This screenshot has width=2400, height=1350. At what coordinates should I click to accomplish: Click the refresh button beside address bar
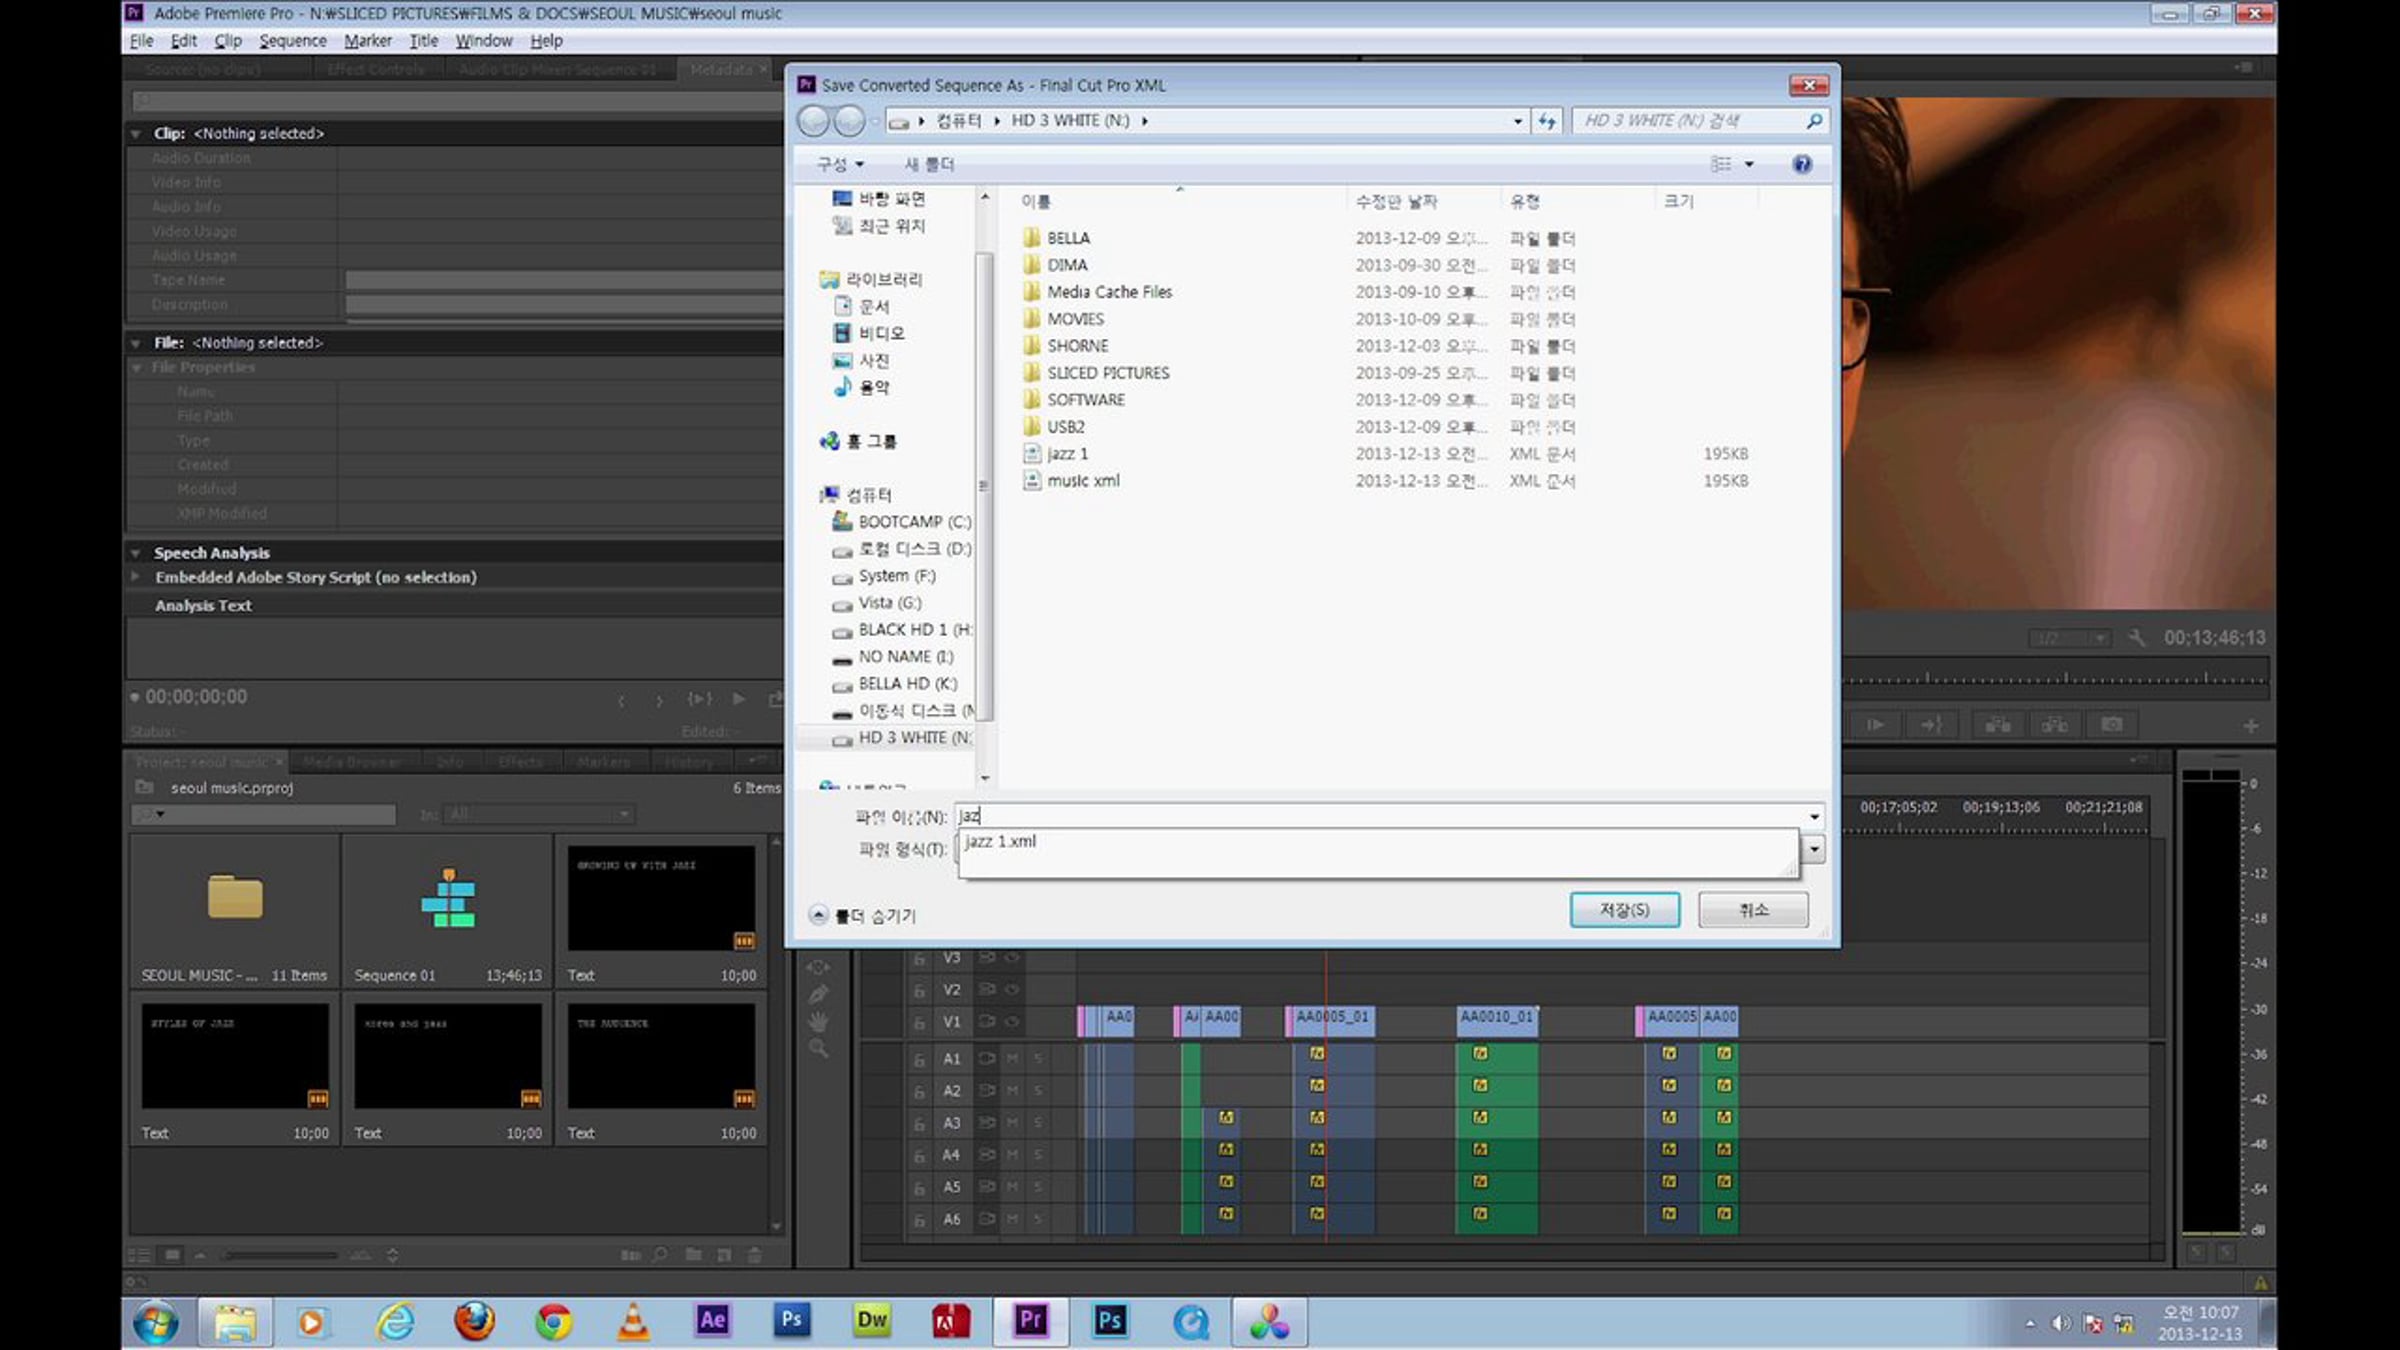click(1547, 121)
